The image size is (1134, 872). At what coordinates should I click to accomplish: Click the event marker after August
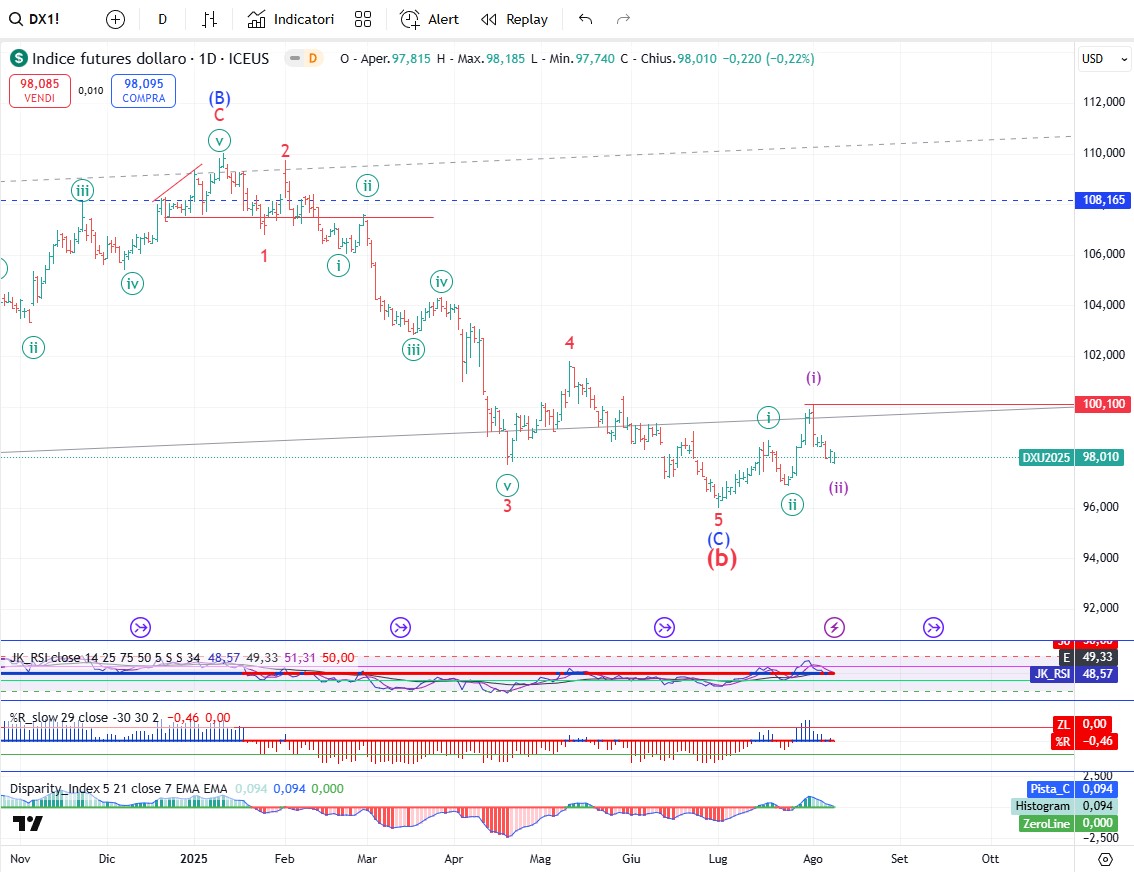click(934, 628)
